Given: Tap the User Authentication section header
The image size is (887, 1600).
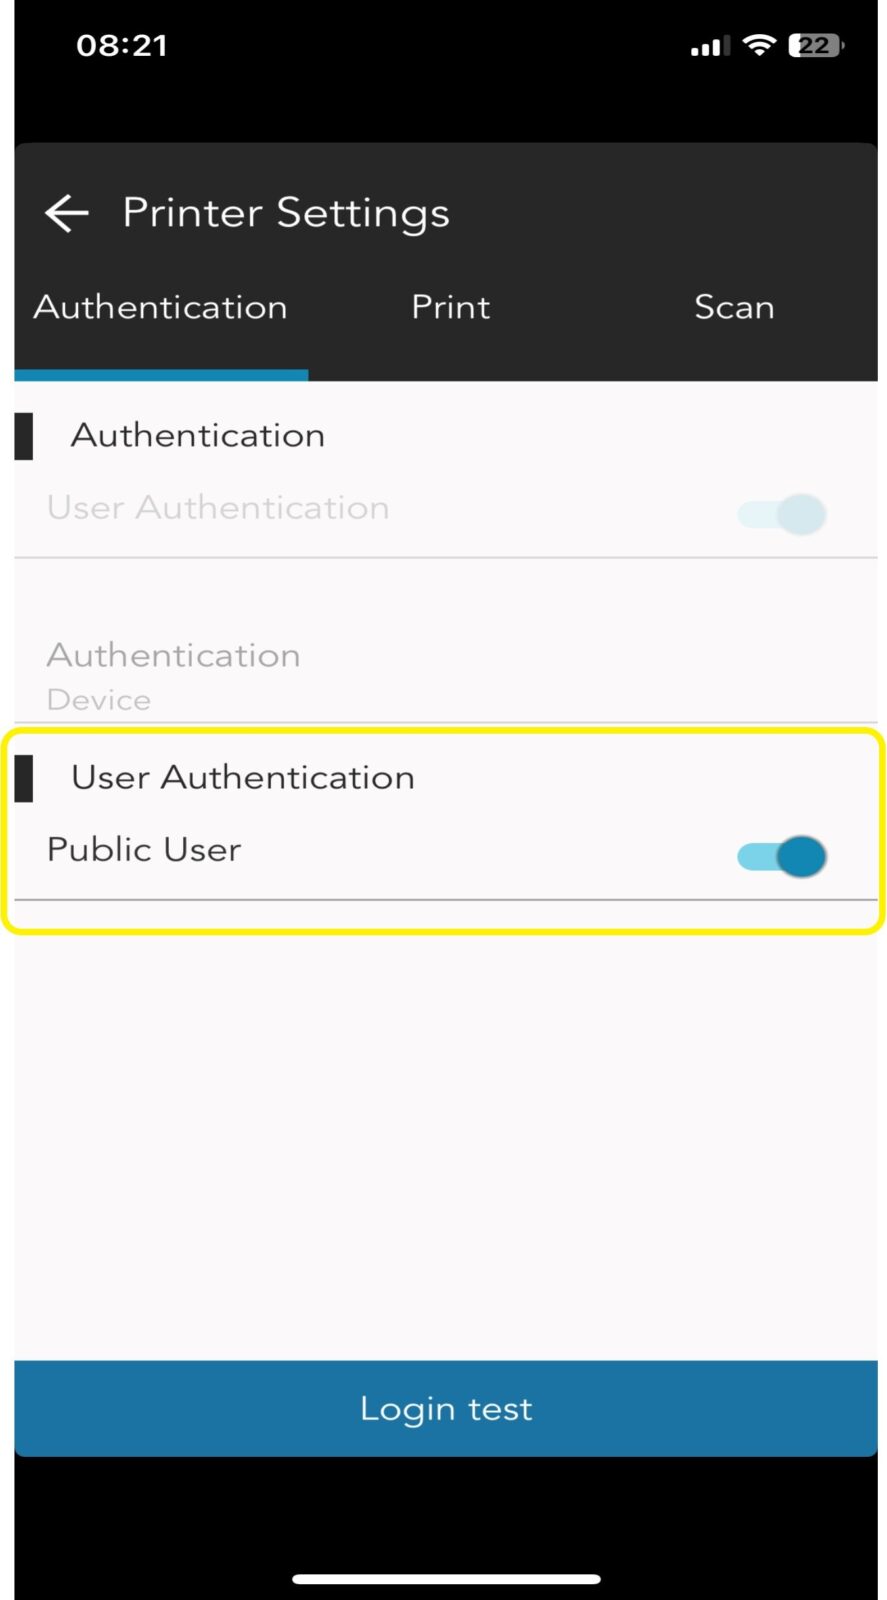Looking at the screenshot, I should (x=243, y=778).
